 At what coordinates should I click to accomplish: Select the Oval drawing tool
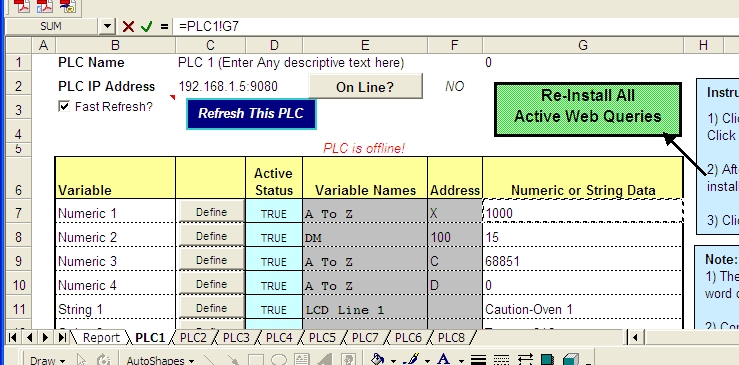pyautogui.click(x=279, y=360)
